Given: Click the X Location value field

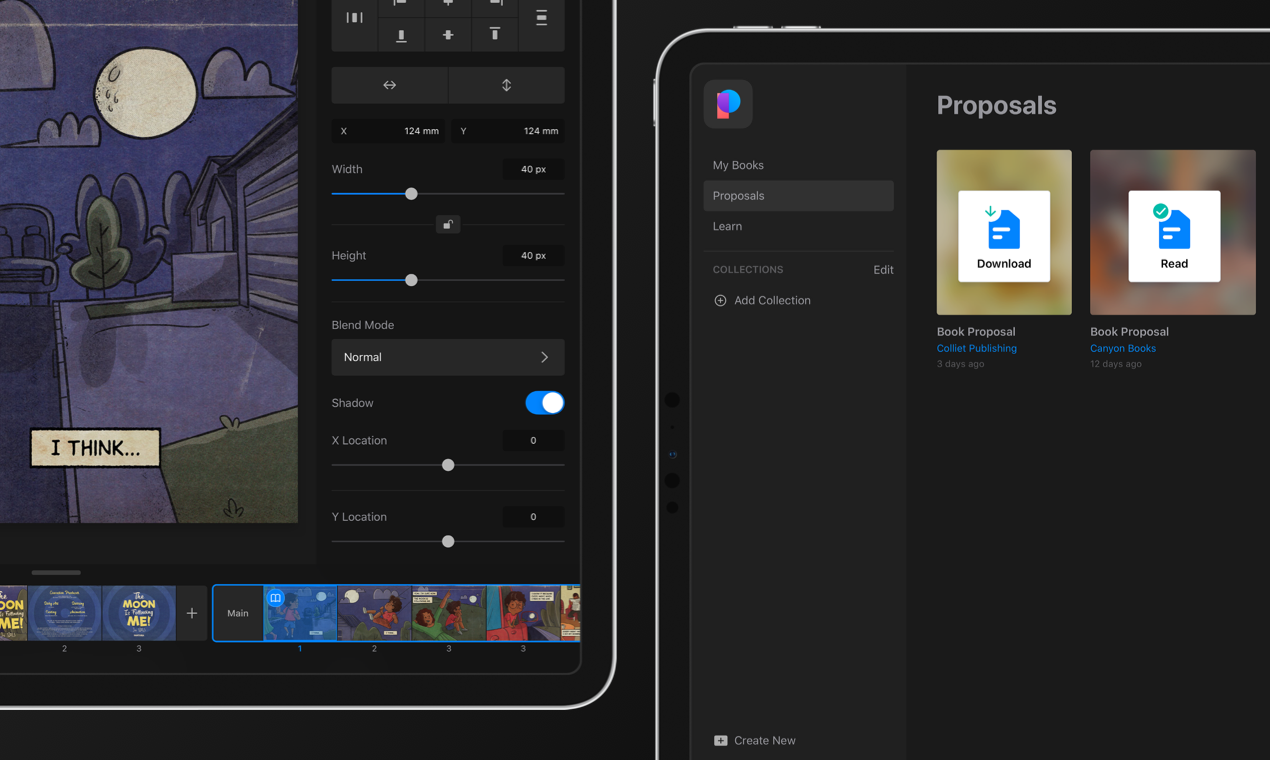Looking at the screenshot, I should (x=533, y=440).
